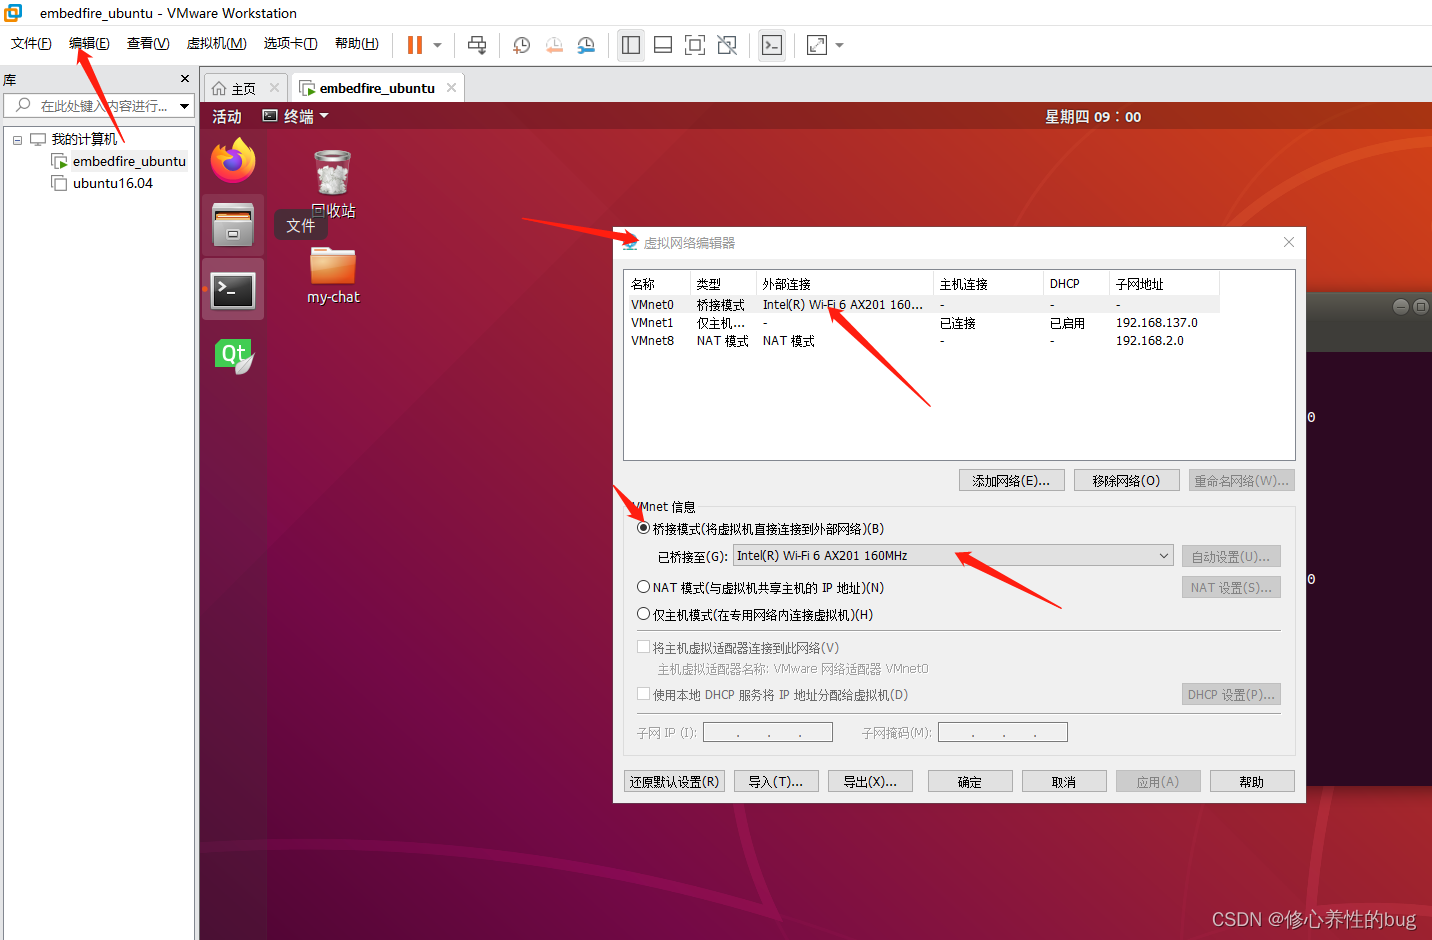Select ubuntu16.04 in the library tree
Image resolution: width=1432 pixels, height=940 pixels.
pos(112,183)
